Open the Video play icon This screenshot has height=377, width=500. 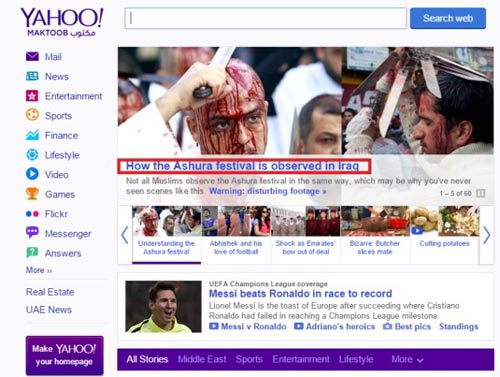click(32, 174)
